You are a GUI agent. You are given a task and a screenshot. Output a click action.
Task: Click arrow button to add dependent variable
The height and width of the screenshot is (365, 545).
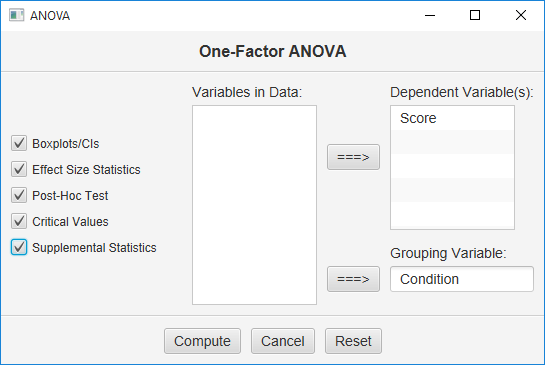[x=353, y=157]
